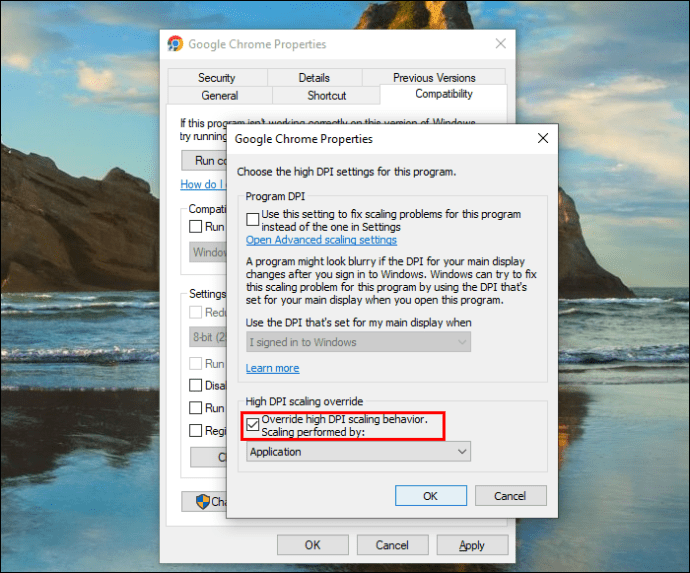
Task: Open the 'Windo...' compatibility dropdown in background window
Action: point(208,252)
